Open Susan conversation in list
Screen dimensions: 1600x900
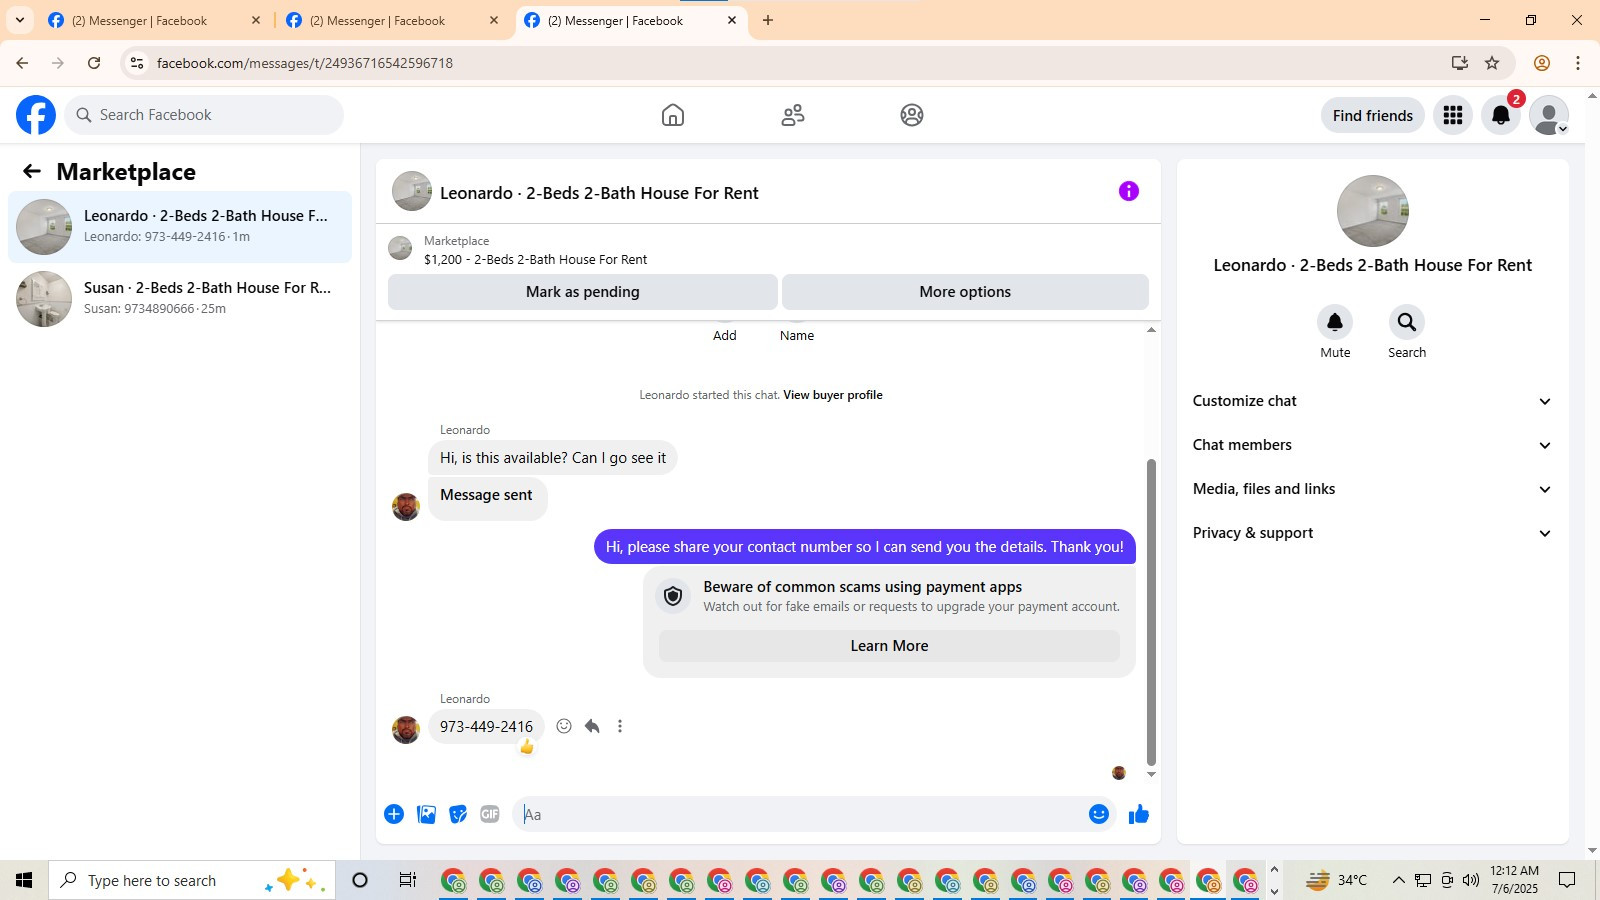click(180, 299)
